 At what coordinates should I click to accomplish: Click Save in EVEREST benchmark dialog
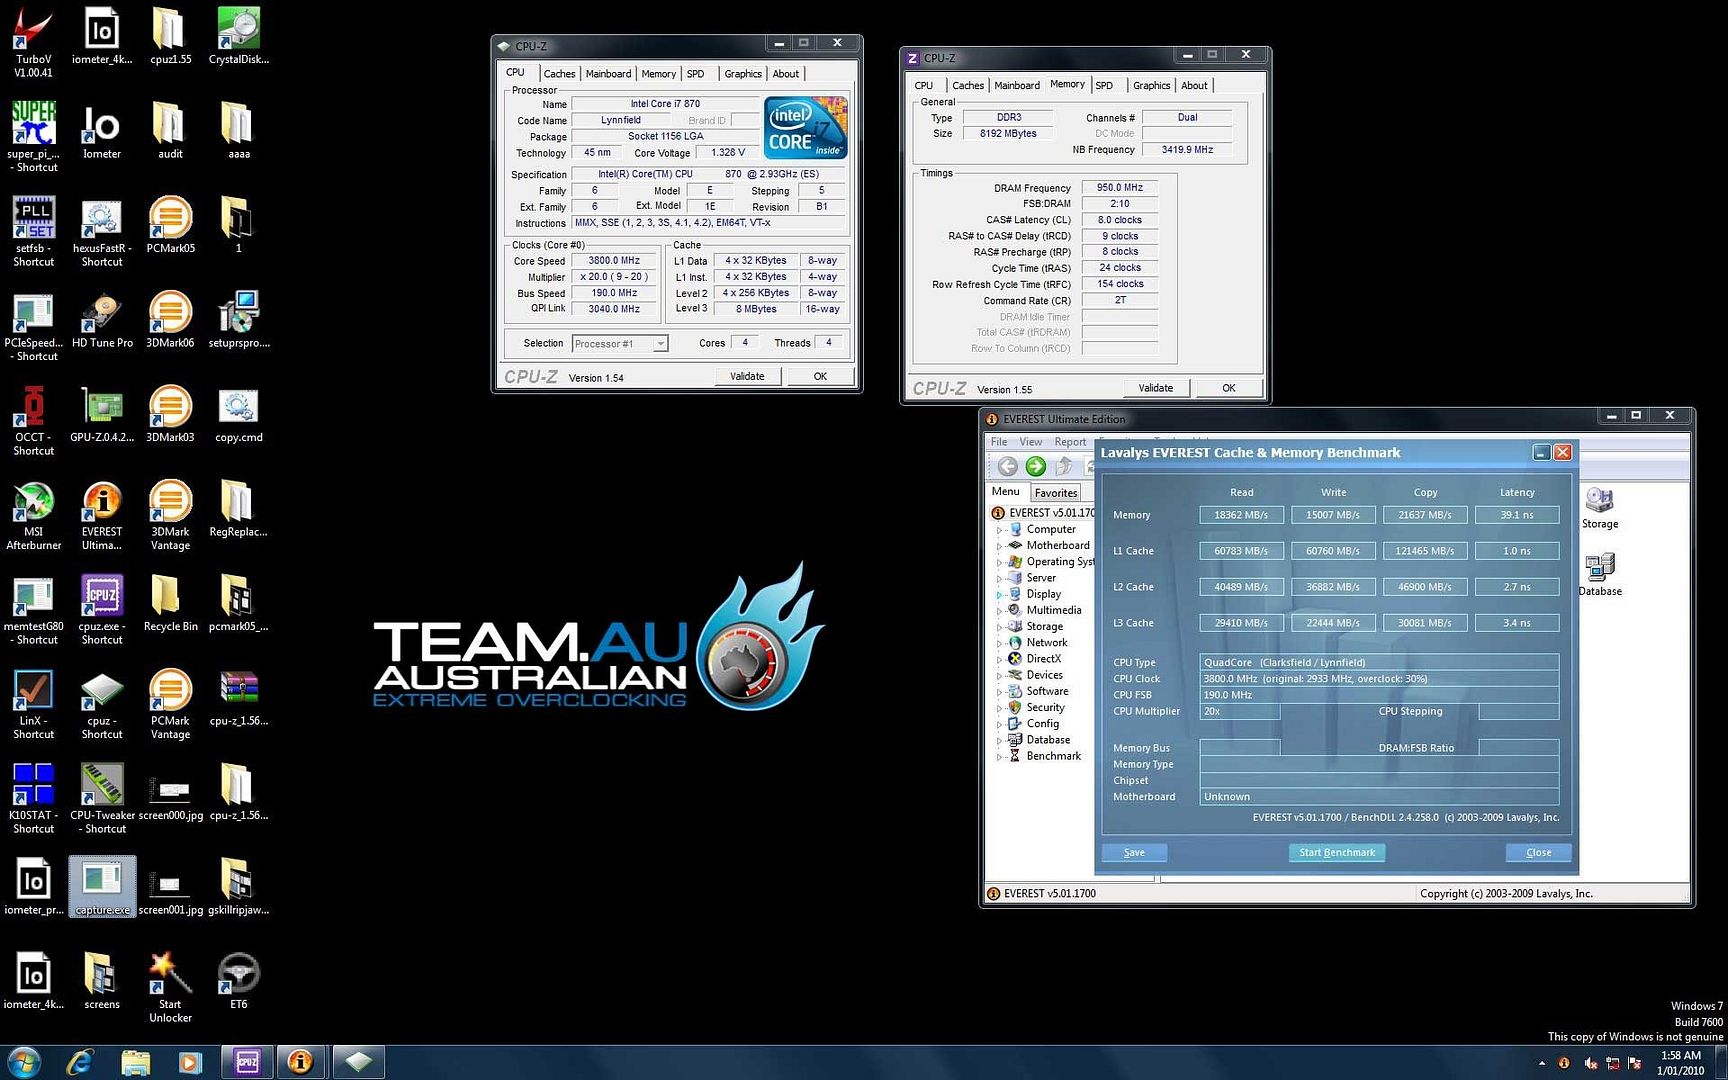[1134, 853]
